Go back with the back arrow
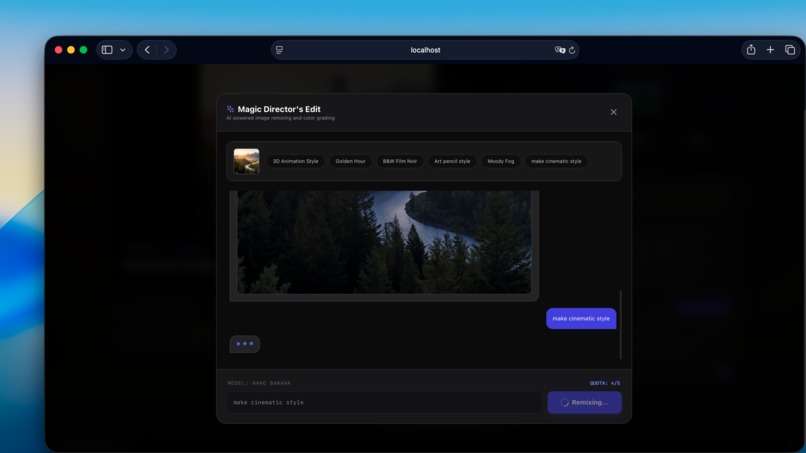 (148, 50)
